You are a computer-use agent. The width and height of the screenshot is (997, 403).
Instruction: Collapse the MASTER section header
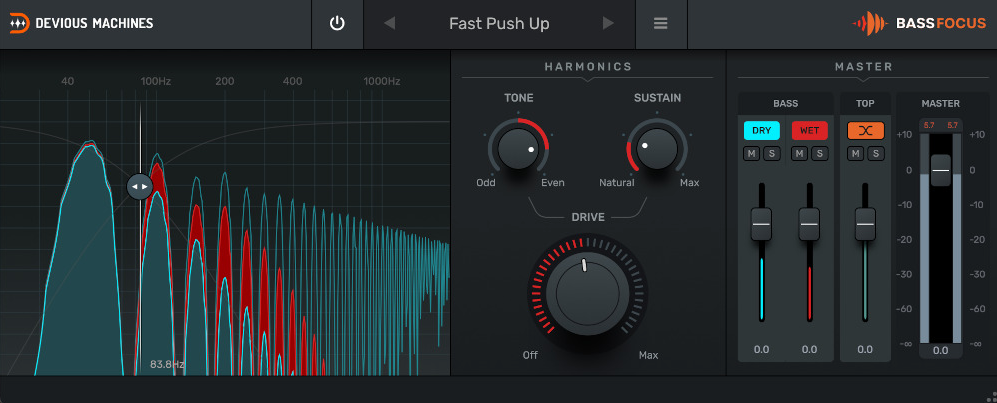(x=863, y=67)
